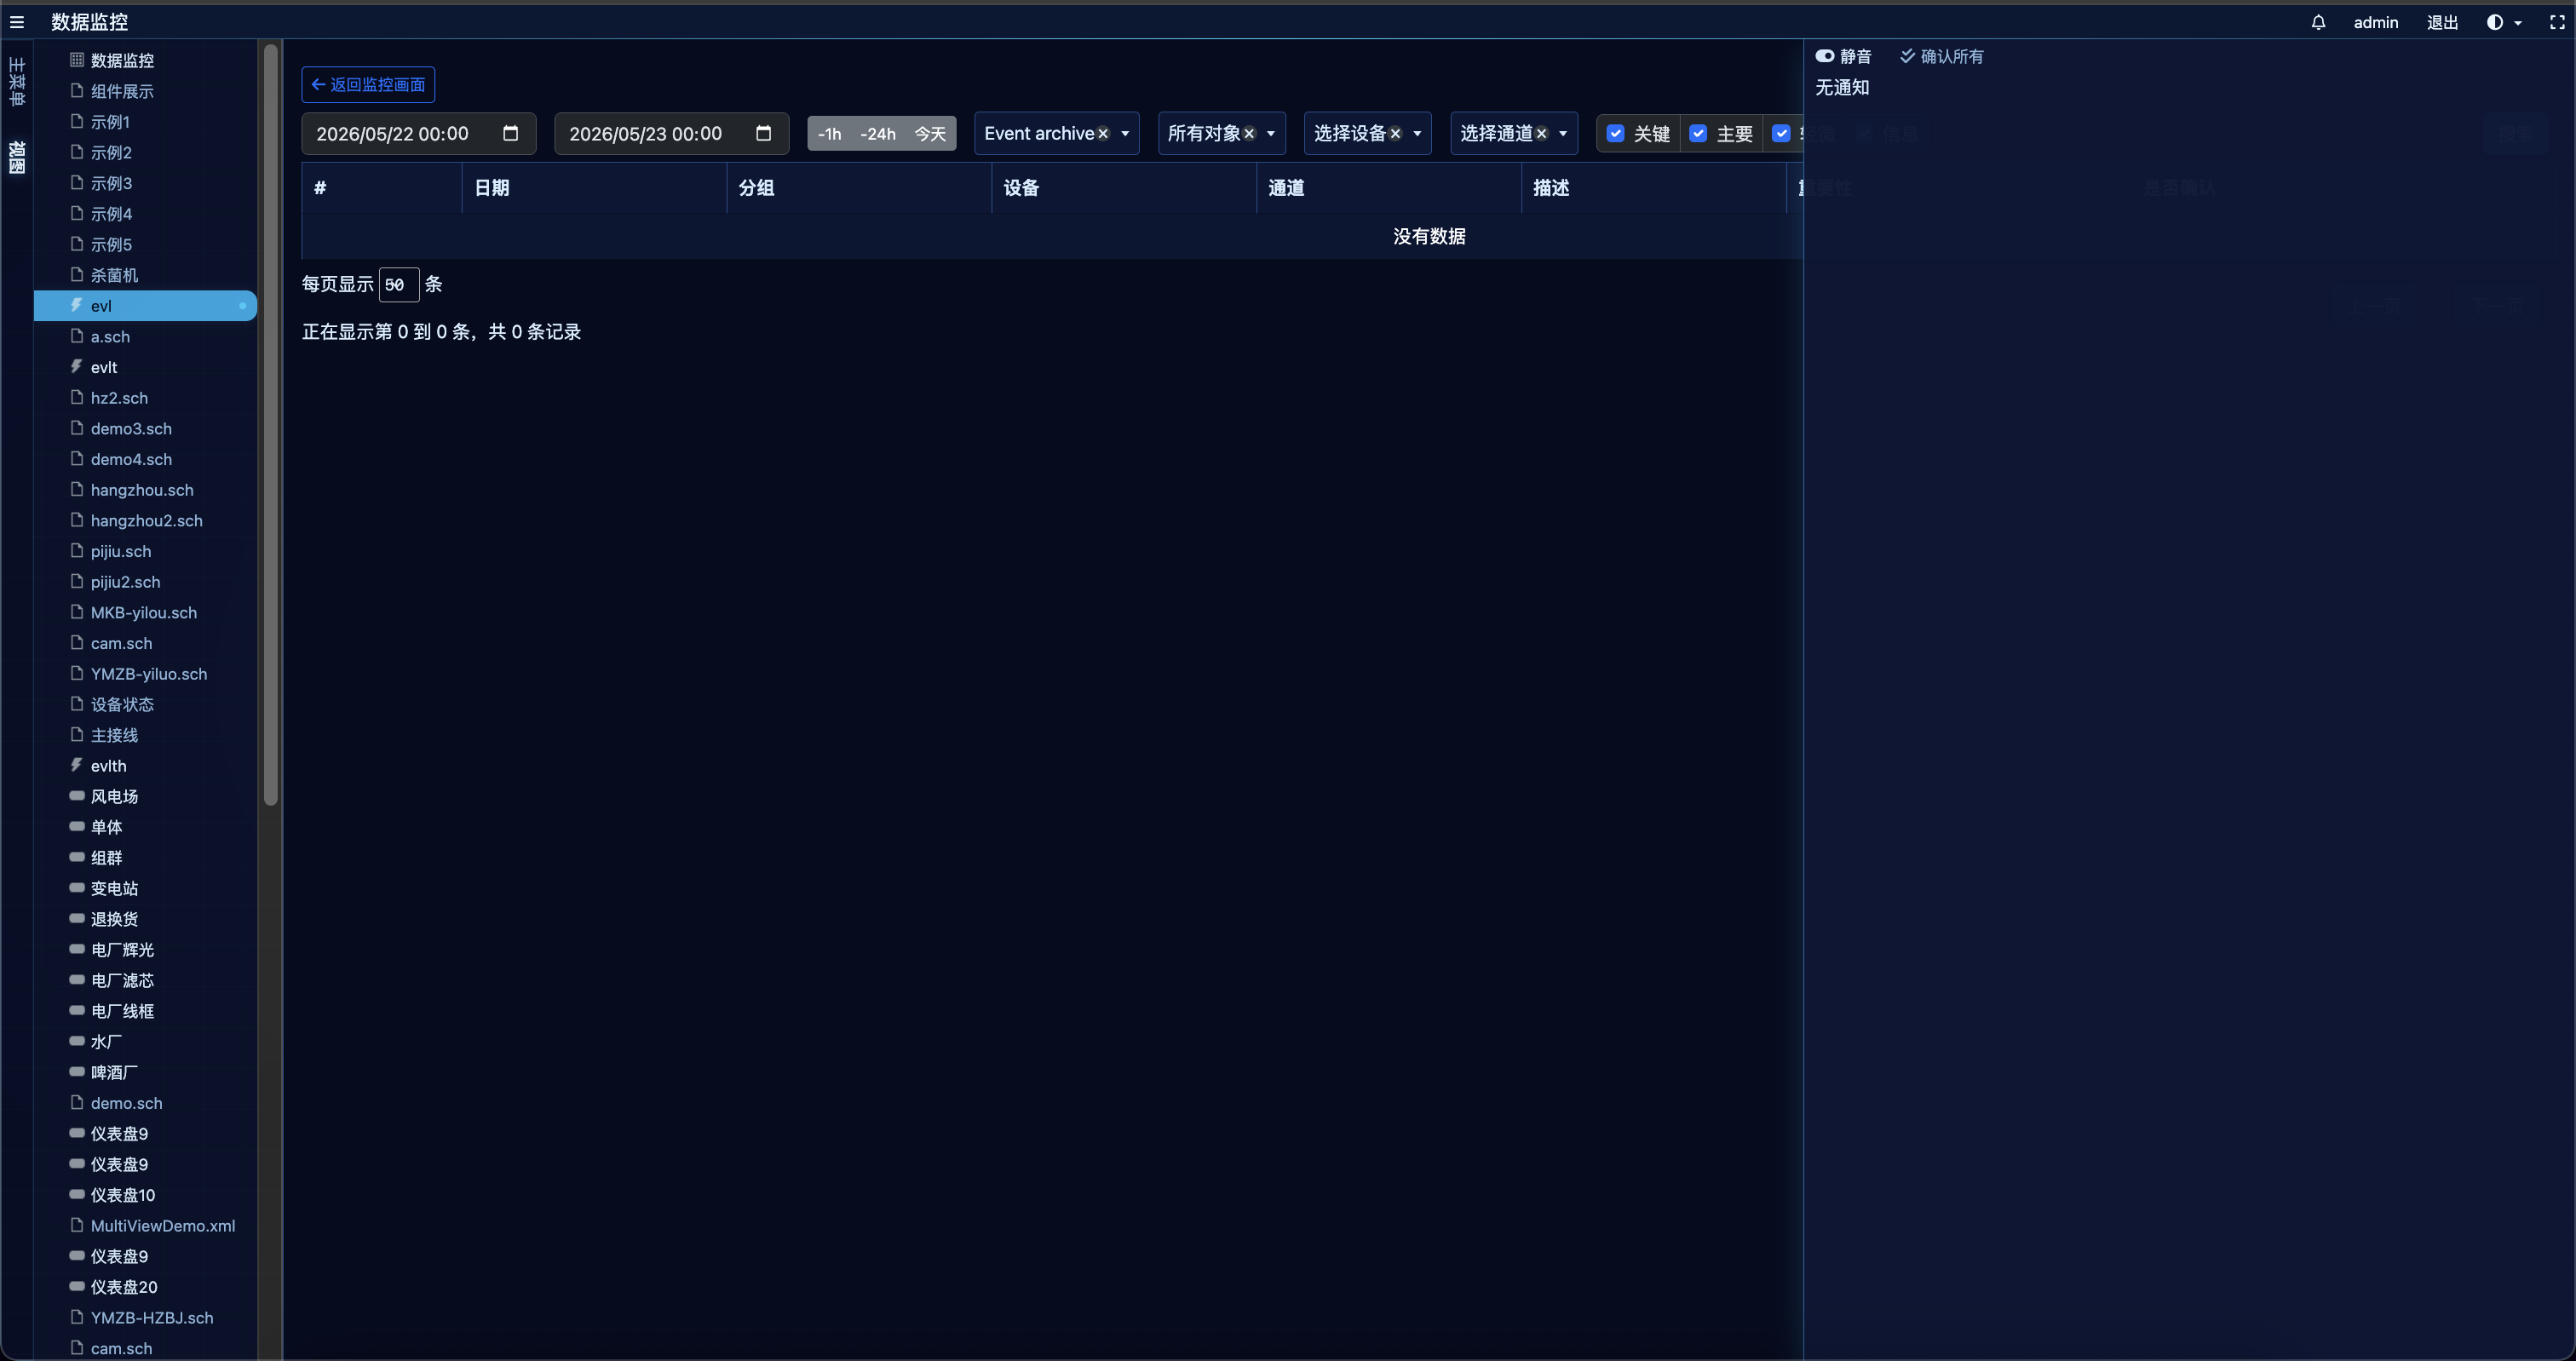Switch to the 主菜单 vertical tab
Screen dimensions: 2576x1361
click(17, 82)
